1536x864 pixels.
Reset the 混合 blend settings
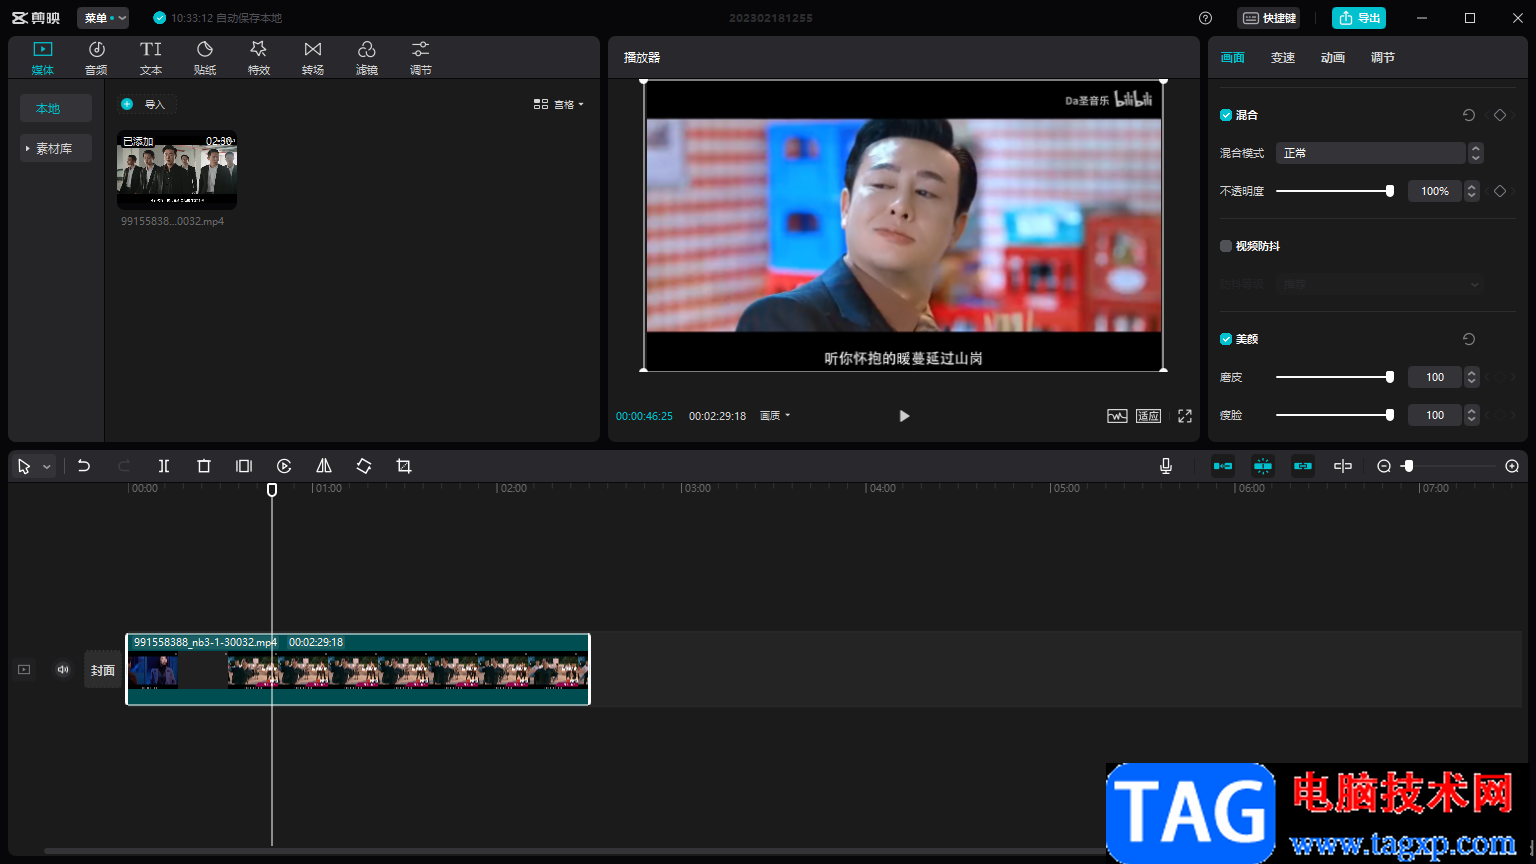[x=1469, y=115]
